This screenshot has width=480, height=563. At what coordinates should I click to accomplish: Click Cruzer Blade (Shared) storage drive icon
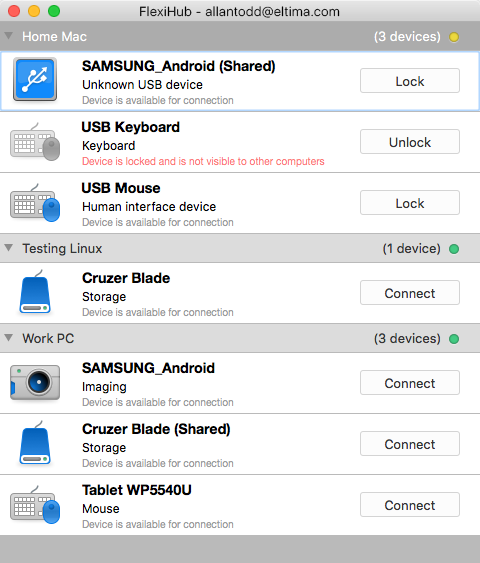(35, 443)
